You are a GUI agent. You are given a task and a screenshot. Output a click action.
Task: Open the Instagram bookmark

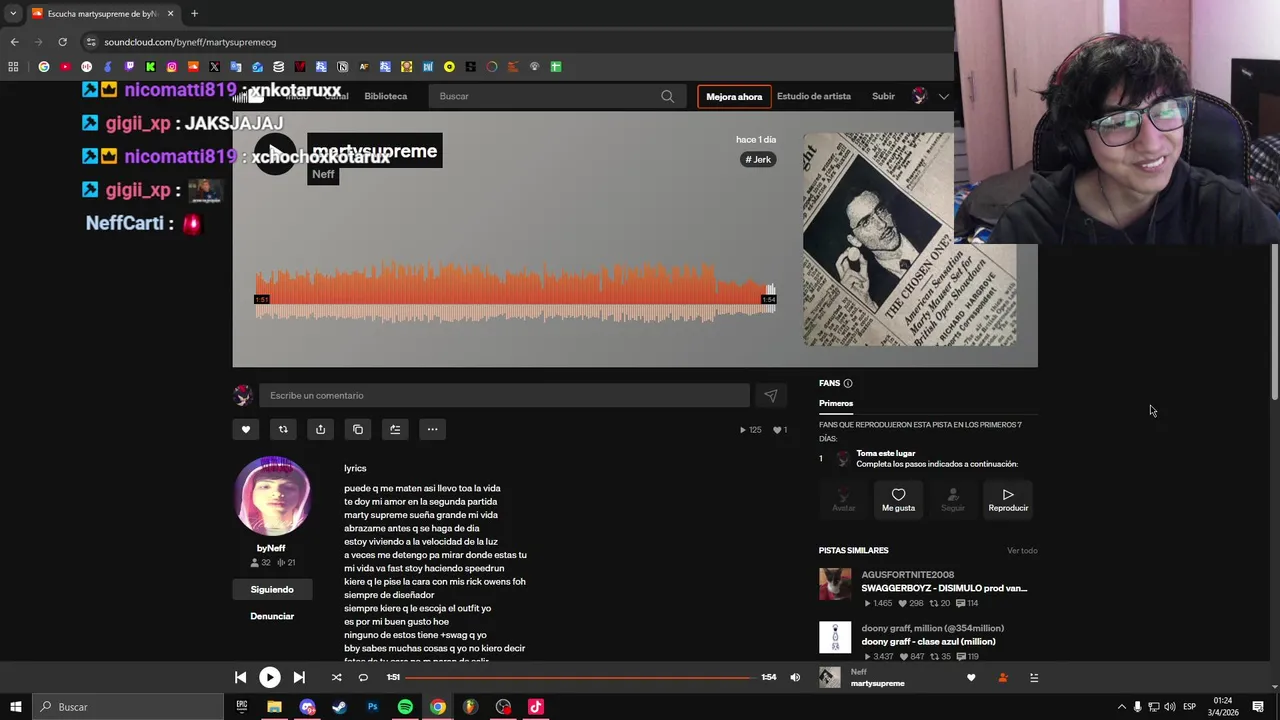point(172,67)
